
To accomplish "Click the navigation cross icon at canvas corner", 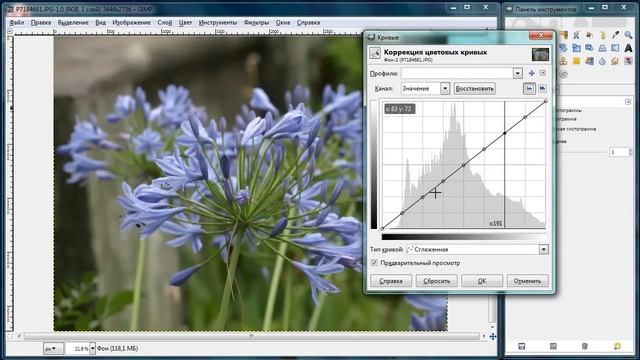I will (493, 337).
